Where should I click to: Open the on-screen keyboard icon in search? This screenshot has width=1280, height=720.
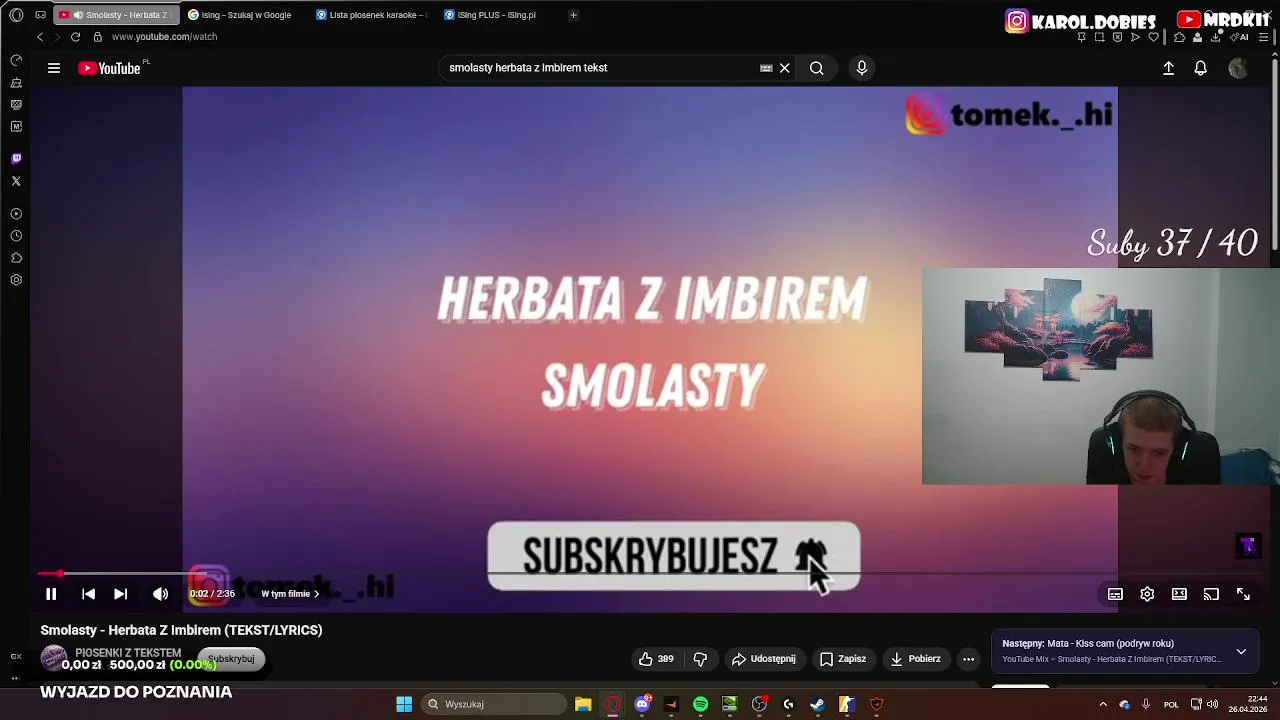(766, 68)
